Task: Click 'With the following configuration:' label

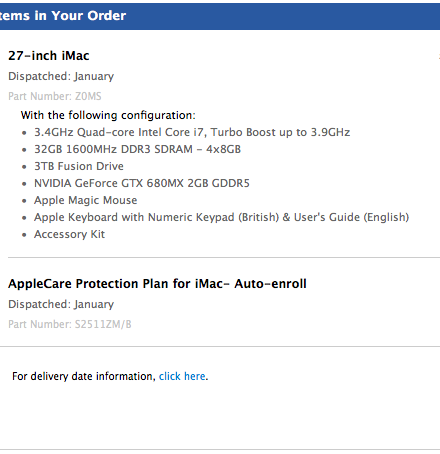Action: pyautogui.click(x=108, y=115)
